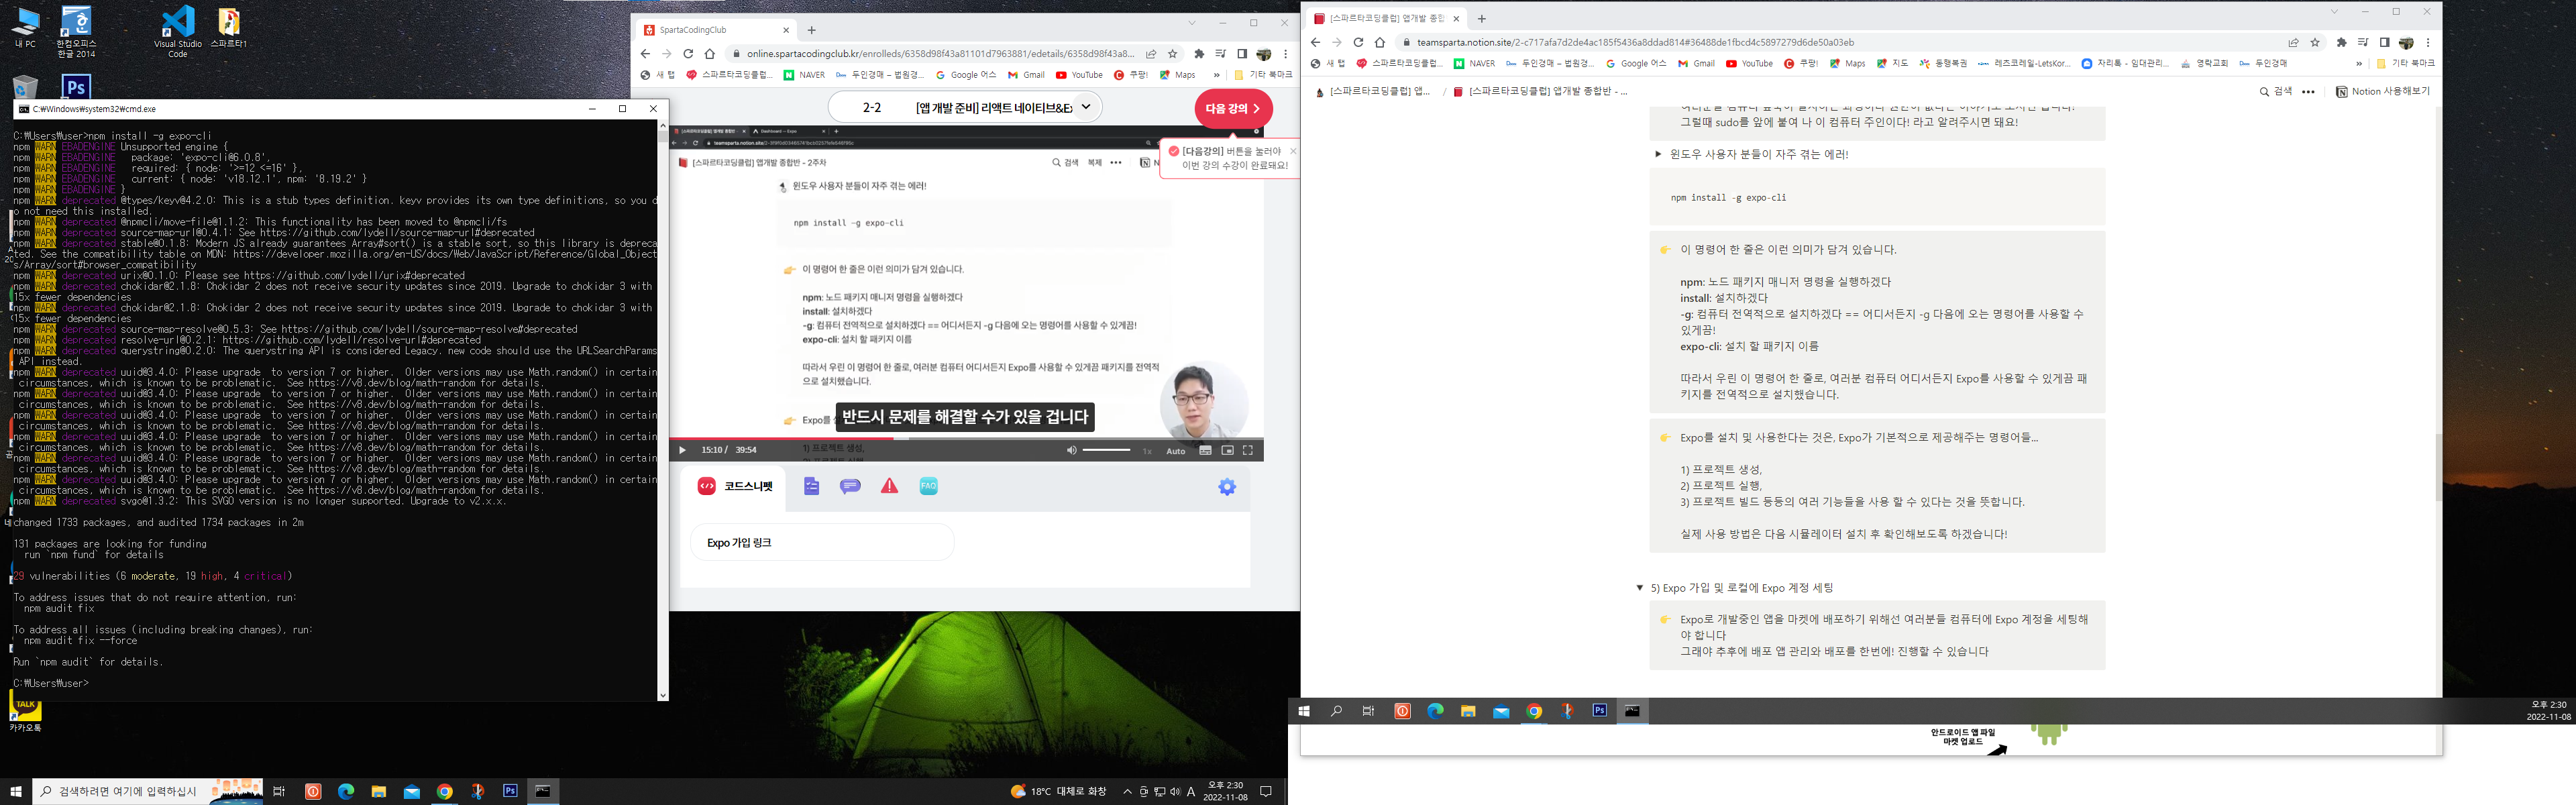
Task: Click Notion 사용해보기 button
Action: point(2382,91)
